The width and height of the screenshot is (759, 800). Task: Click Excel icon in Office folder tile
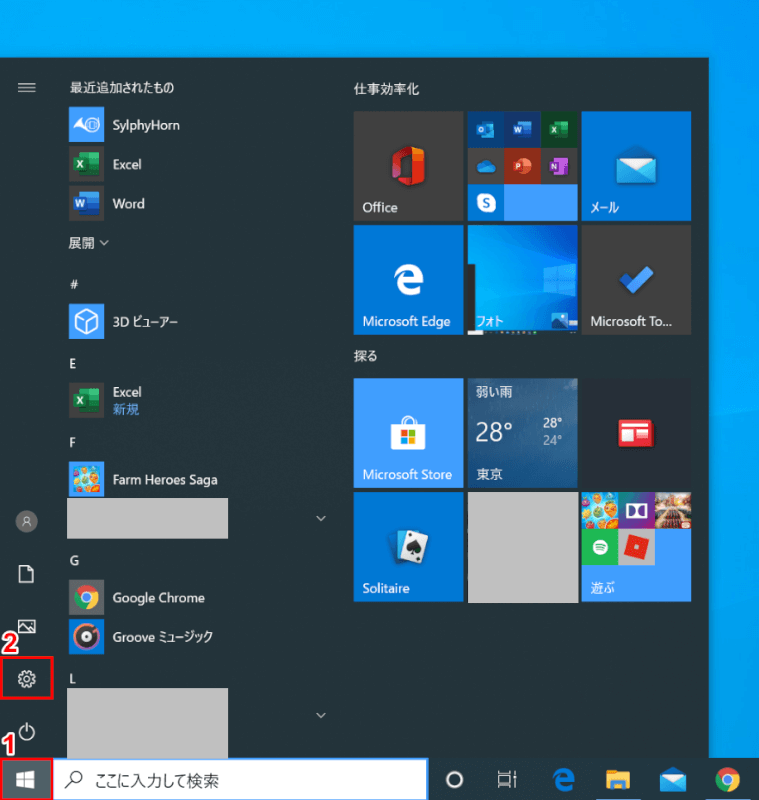click(x=559, y=130)
